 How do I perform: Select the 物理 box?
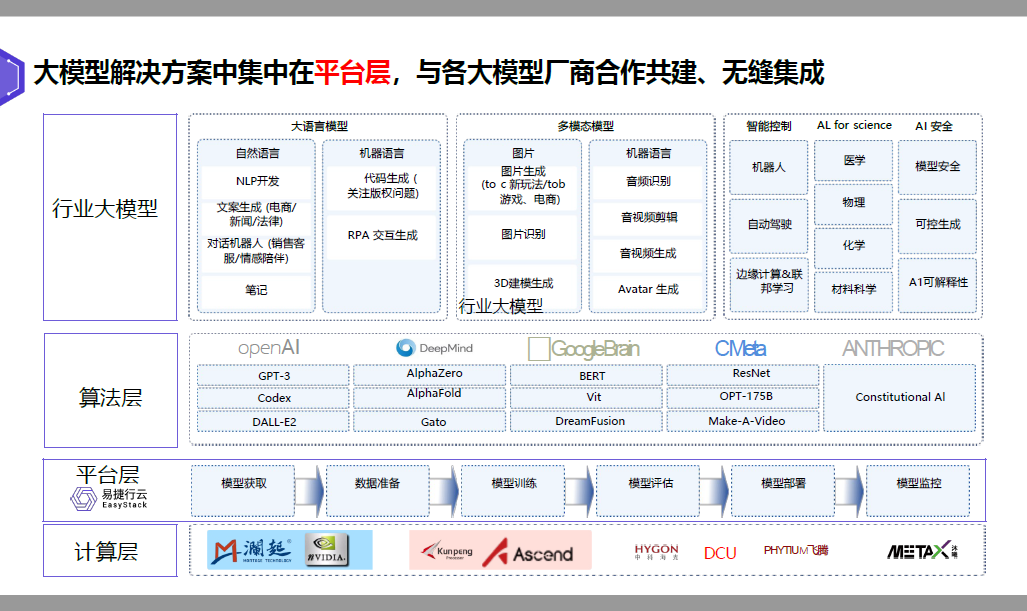(853, 204)
